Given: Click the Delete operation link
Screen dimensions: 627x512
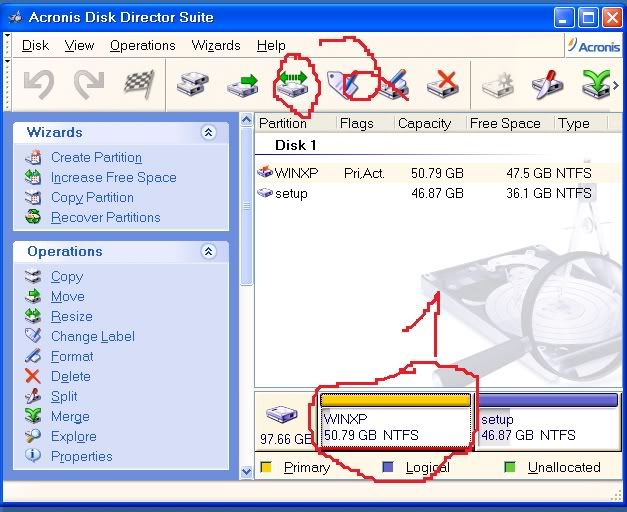Looking at the screenshot, I should click(x=71, y=376).
